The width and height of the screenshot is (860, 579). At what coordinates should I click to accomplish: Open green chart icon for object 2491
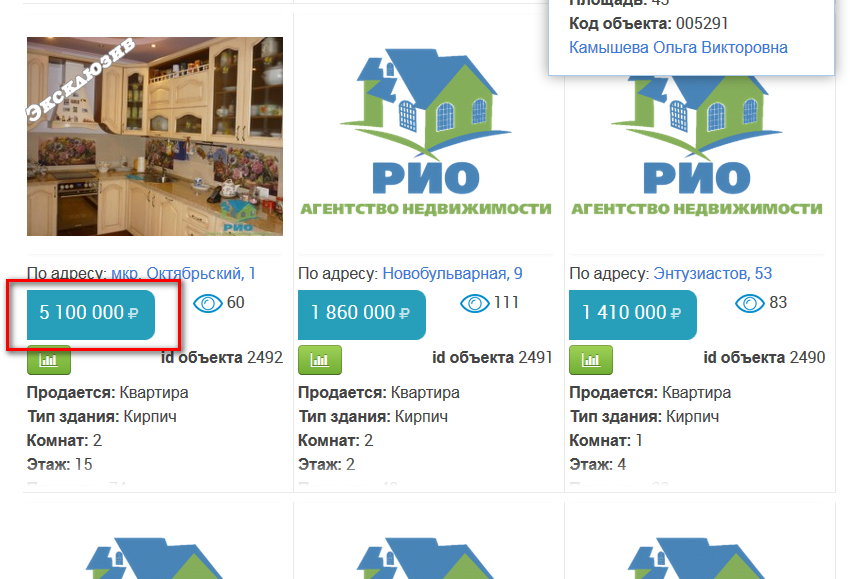(x=320, y=360)
